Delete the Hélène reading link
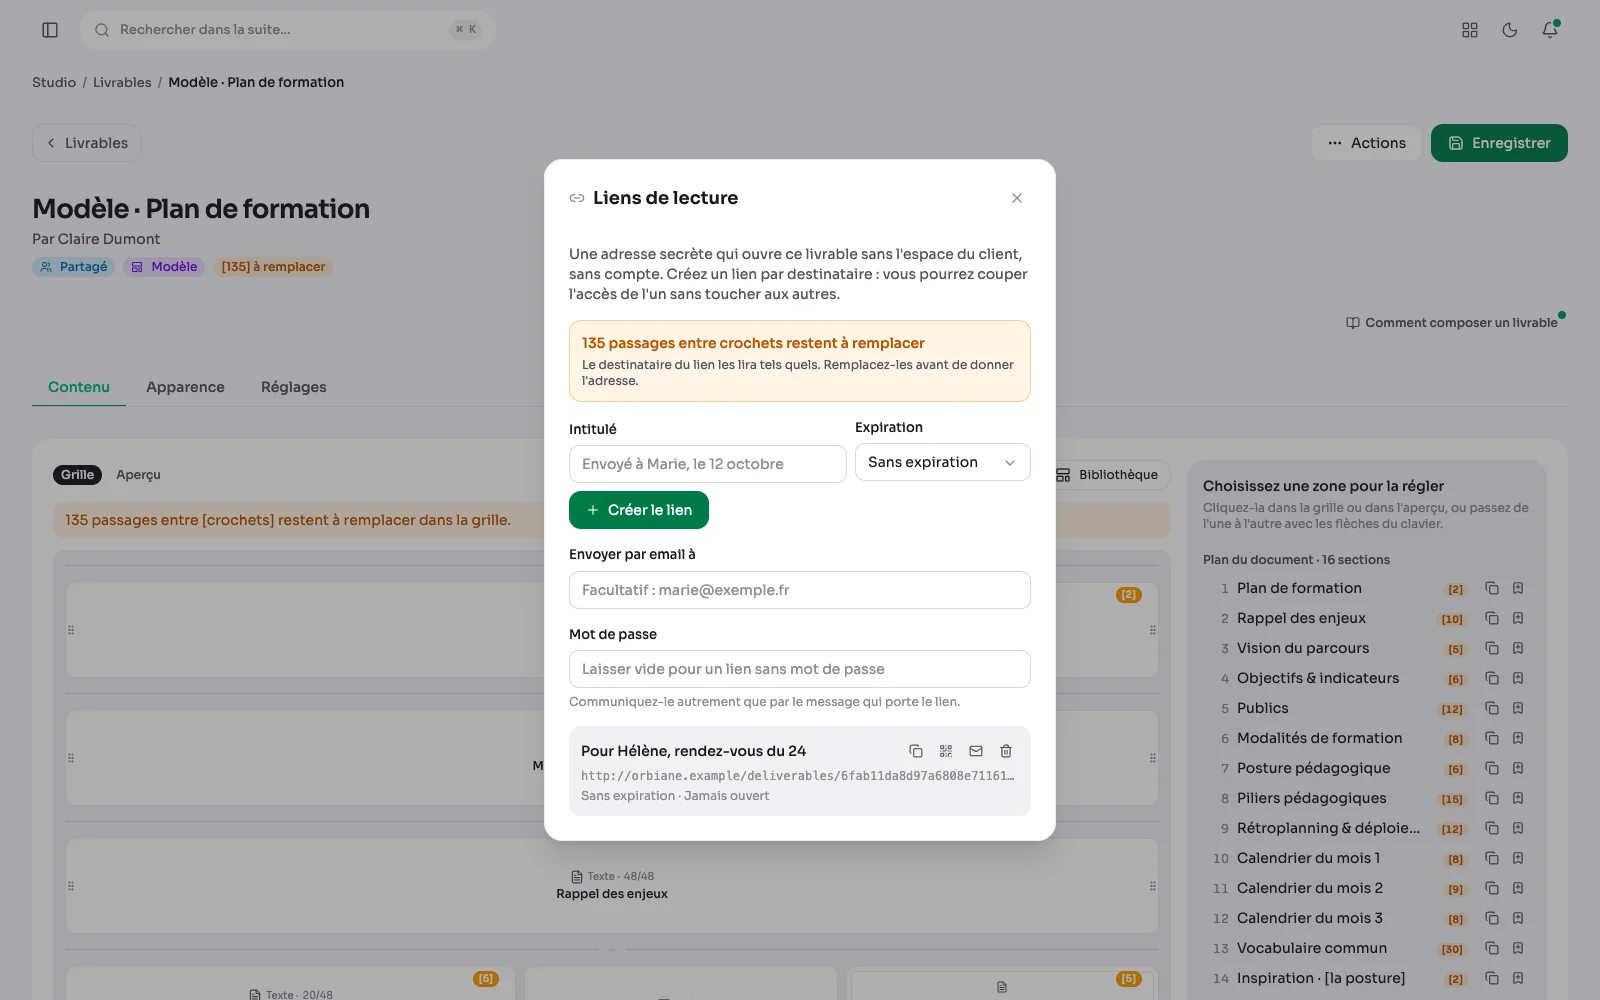1600x1000 pixels. click(x=1006, y=751)
